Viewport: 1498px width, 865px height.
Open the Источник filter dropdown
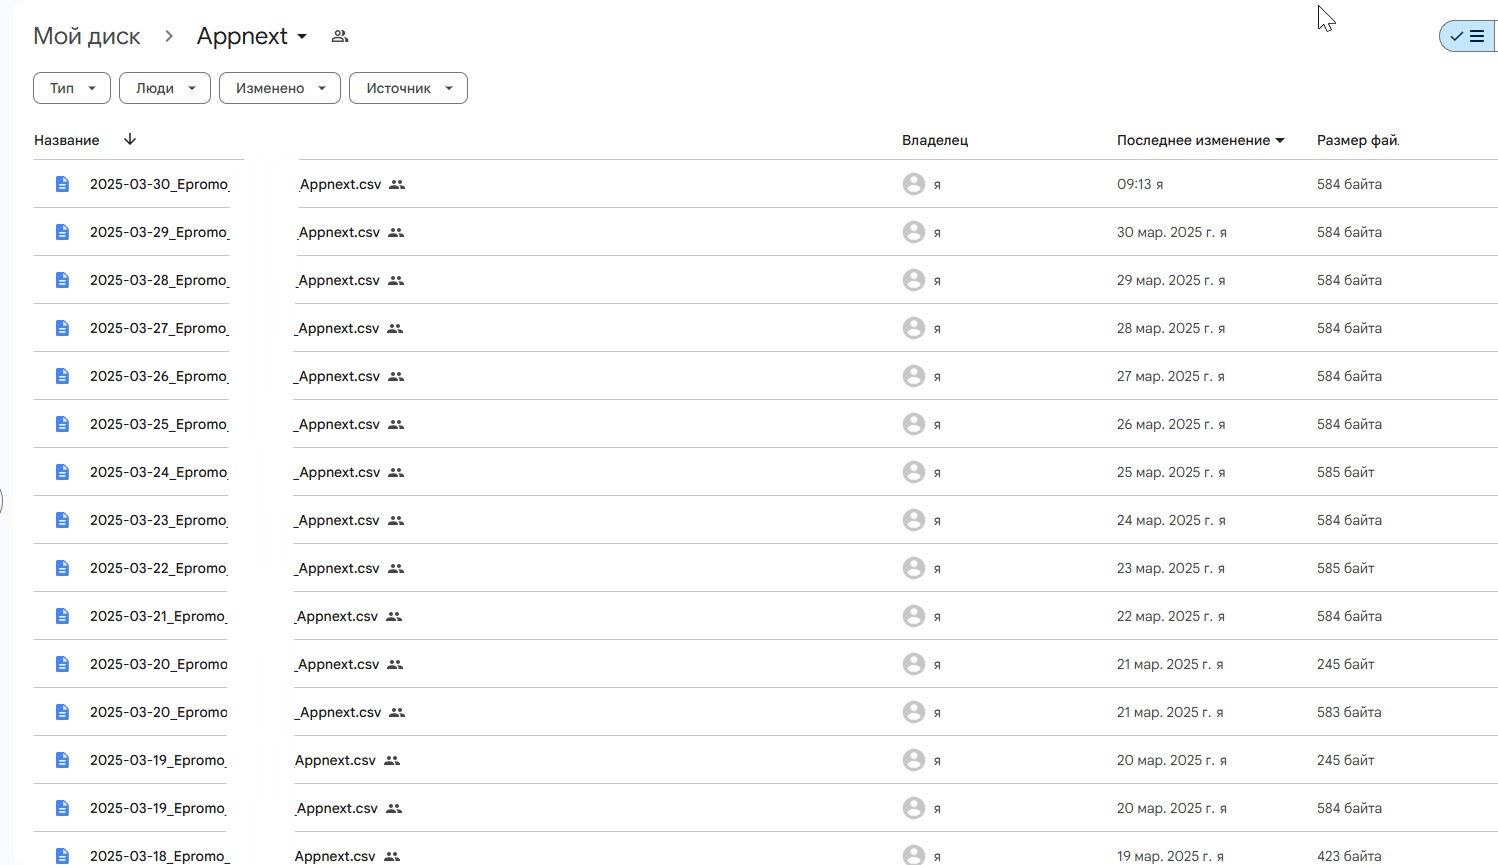tap(408, 88)
